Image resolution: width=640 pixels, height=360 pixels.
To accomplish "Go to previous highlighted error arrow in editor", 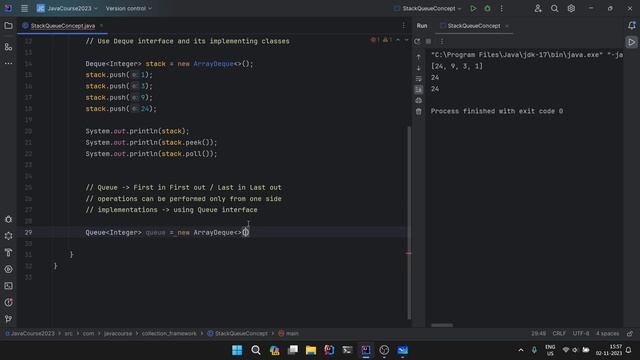I will pyautogui.click(x=398, y=40).
